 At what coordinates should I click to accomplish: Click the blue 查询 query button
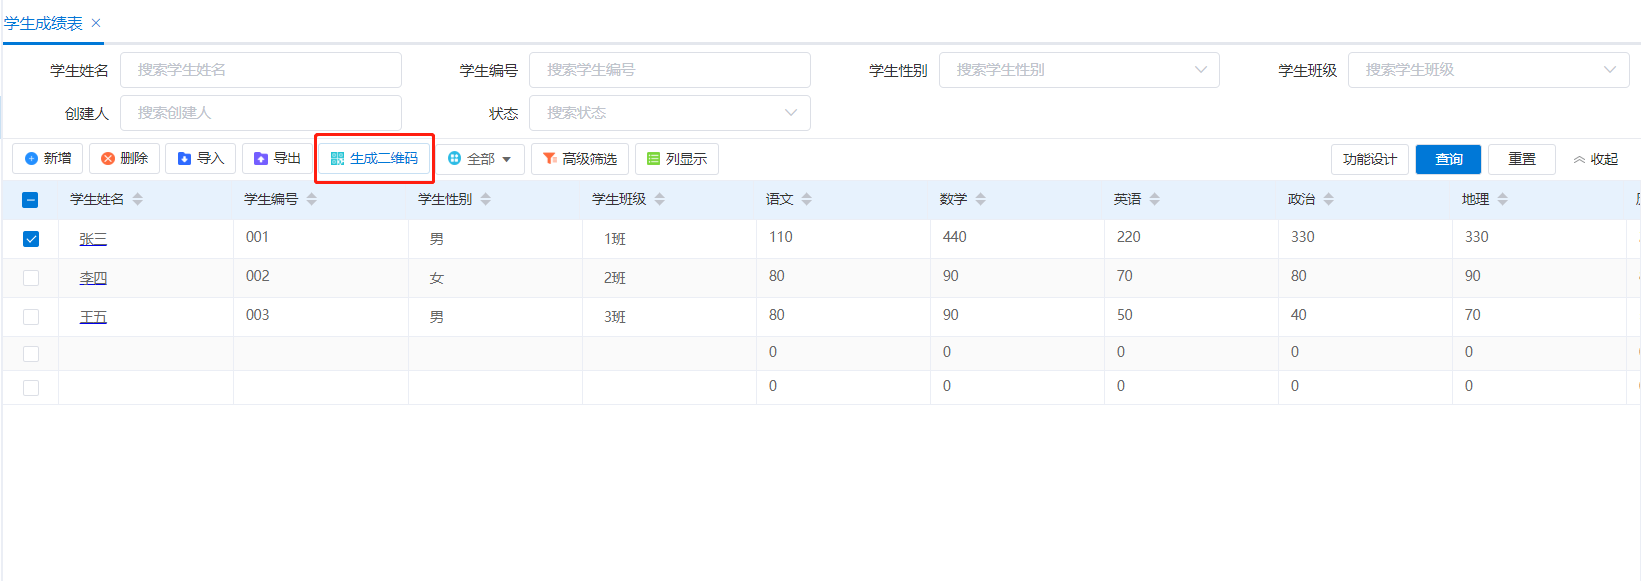1448,159
